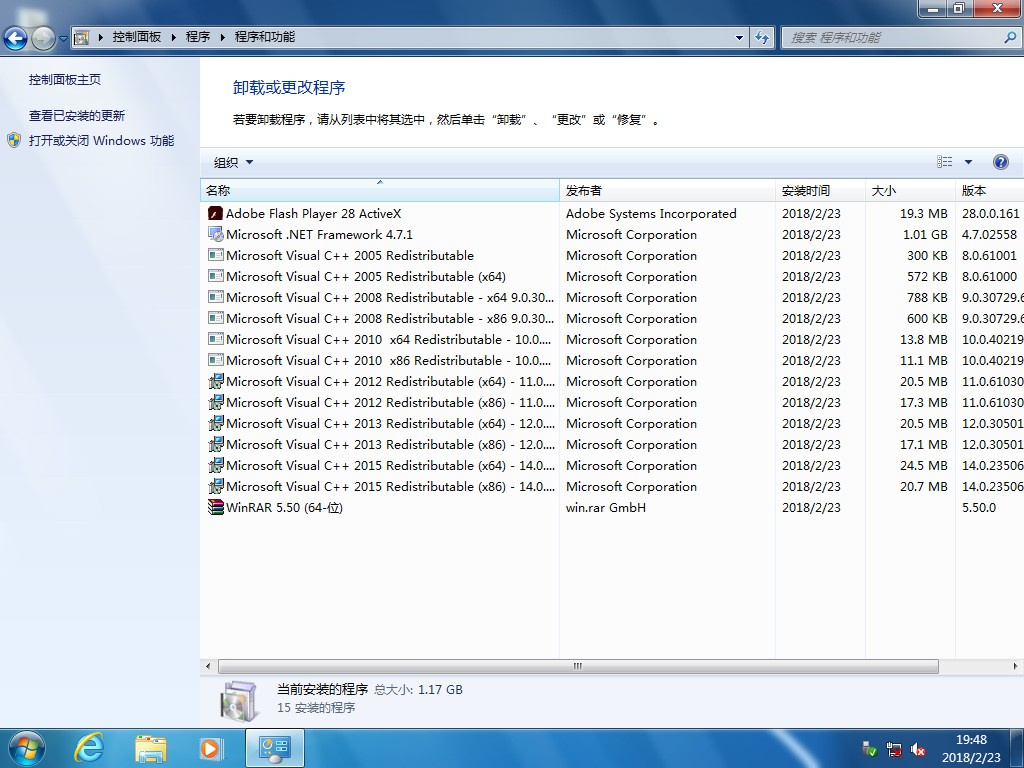Click installed programs icon in details pane

[239, 701]
